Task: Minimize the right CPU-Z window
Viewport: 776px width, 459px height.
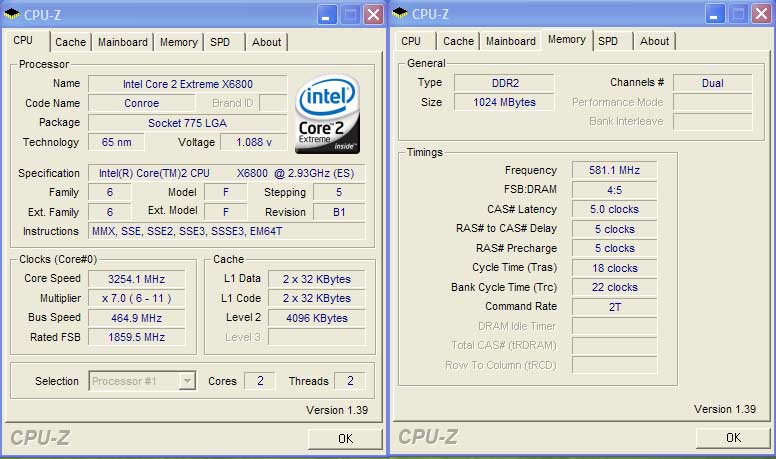Action: (x=714, y=14)
